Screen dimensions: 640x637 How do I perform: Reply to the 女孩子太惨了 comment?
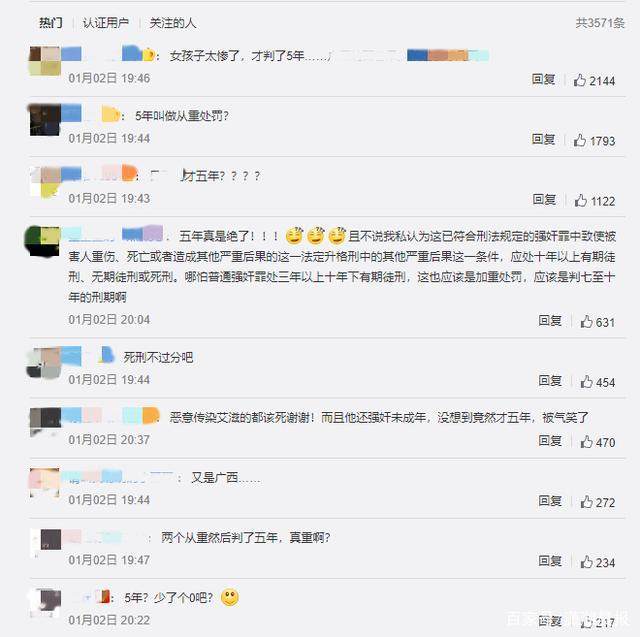tap(543, 79)
